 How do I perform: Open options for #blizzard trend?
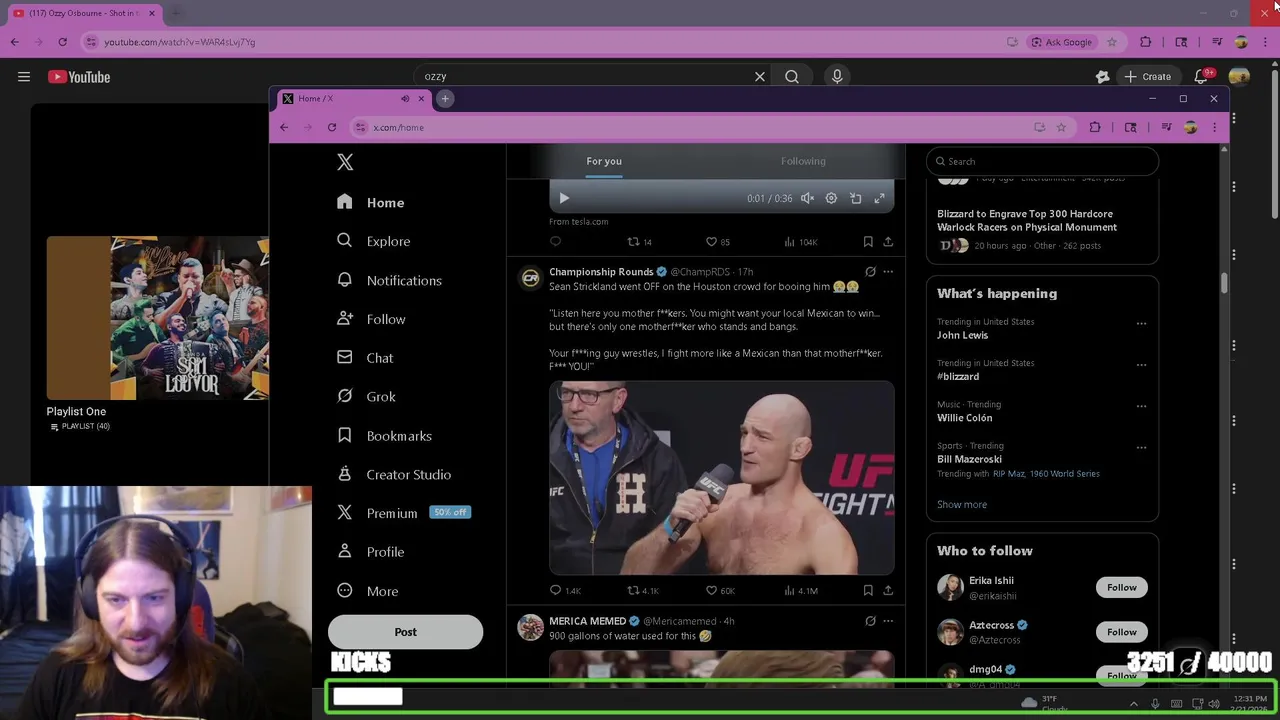coord(1141,365)
